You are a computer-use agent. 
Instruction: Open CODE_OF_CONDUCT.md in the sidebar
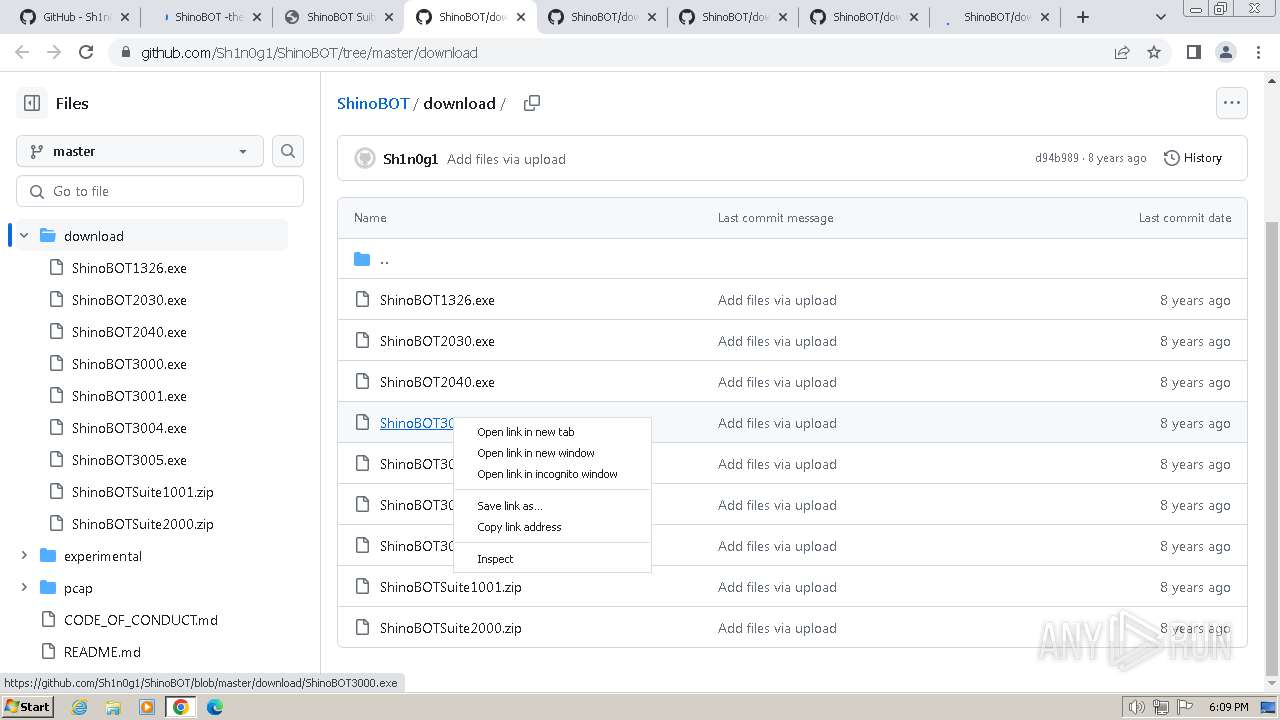pos(141,620)
